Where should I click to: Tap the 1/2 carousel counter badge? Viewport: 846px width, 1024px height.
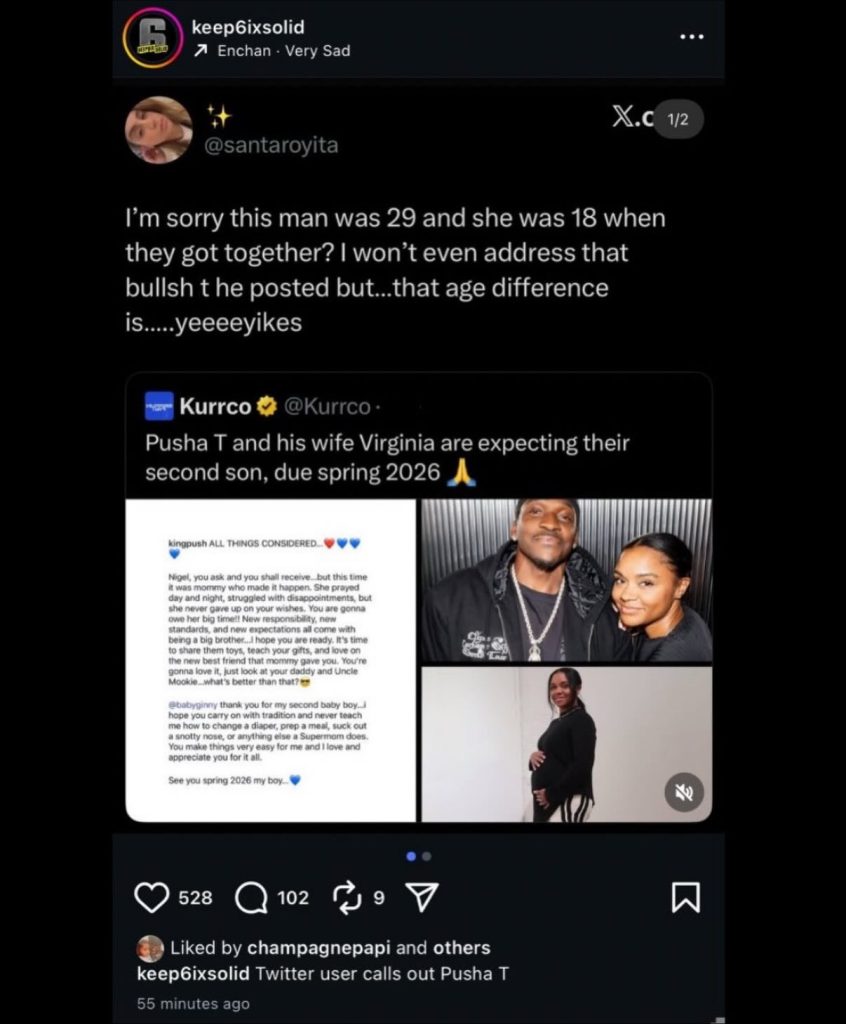(678, 120)
